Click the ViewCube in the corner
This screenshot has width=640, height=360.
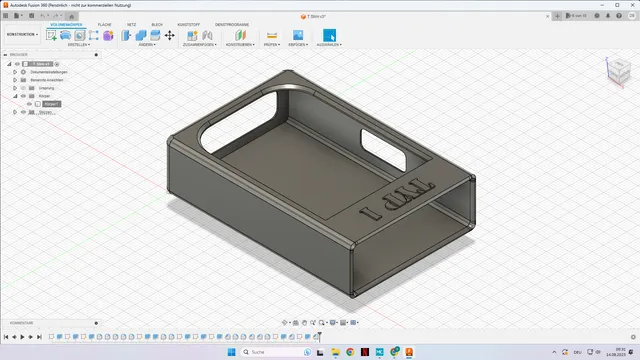619,70
